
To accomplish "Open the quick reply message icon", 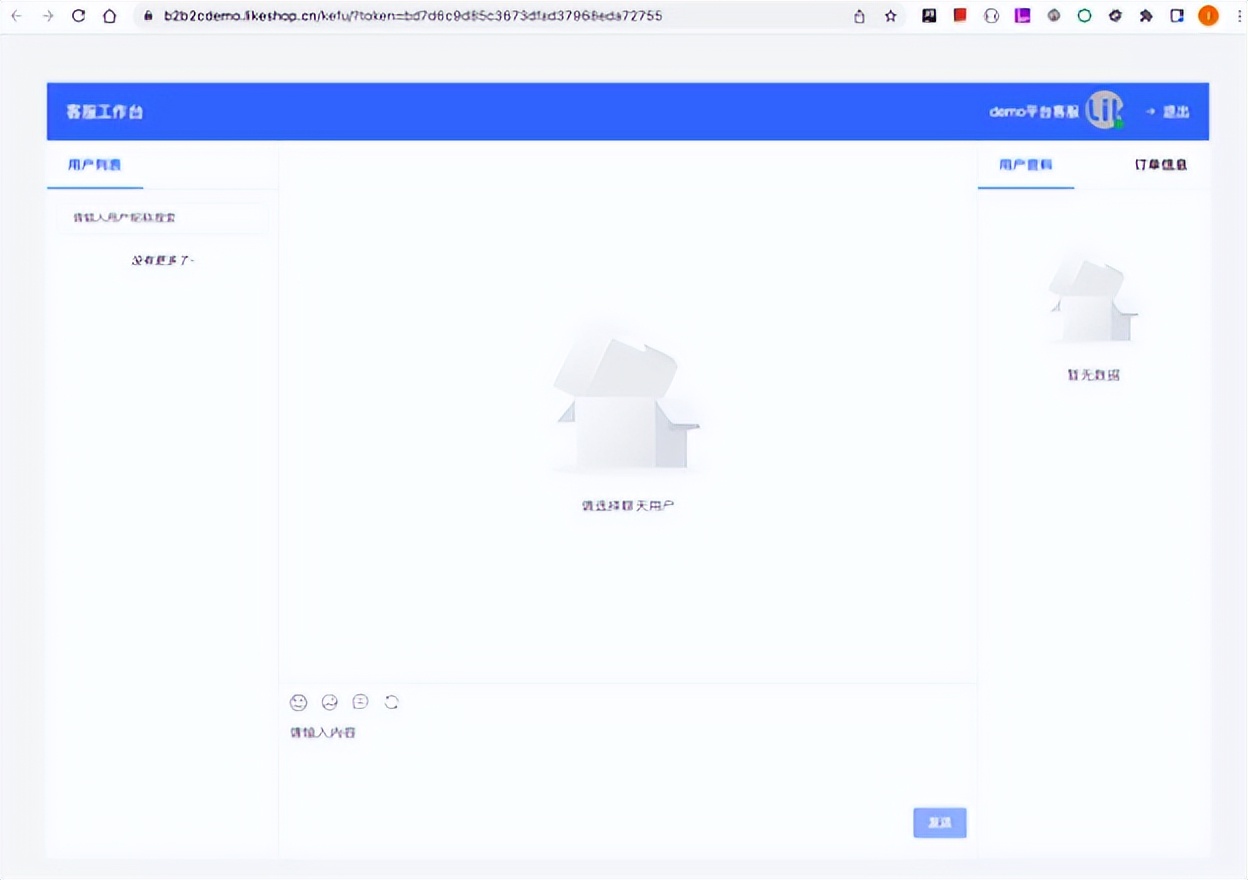I will pos(361,702).
